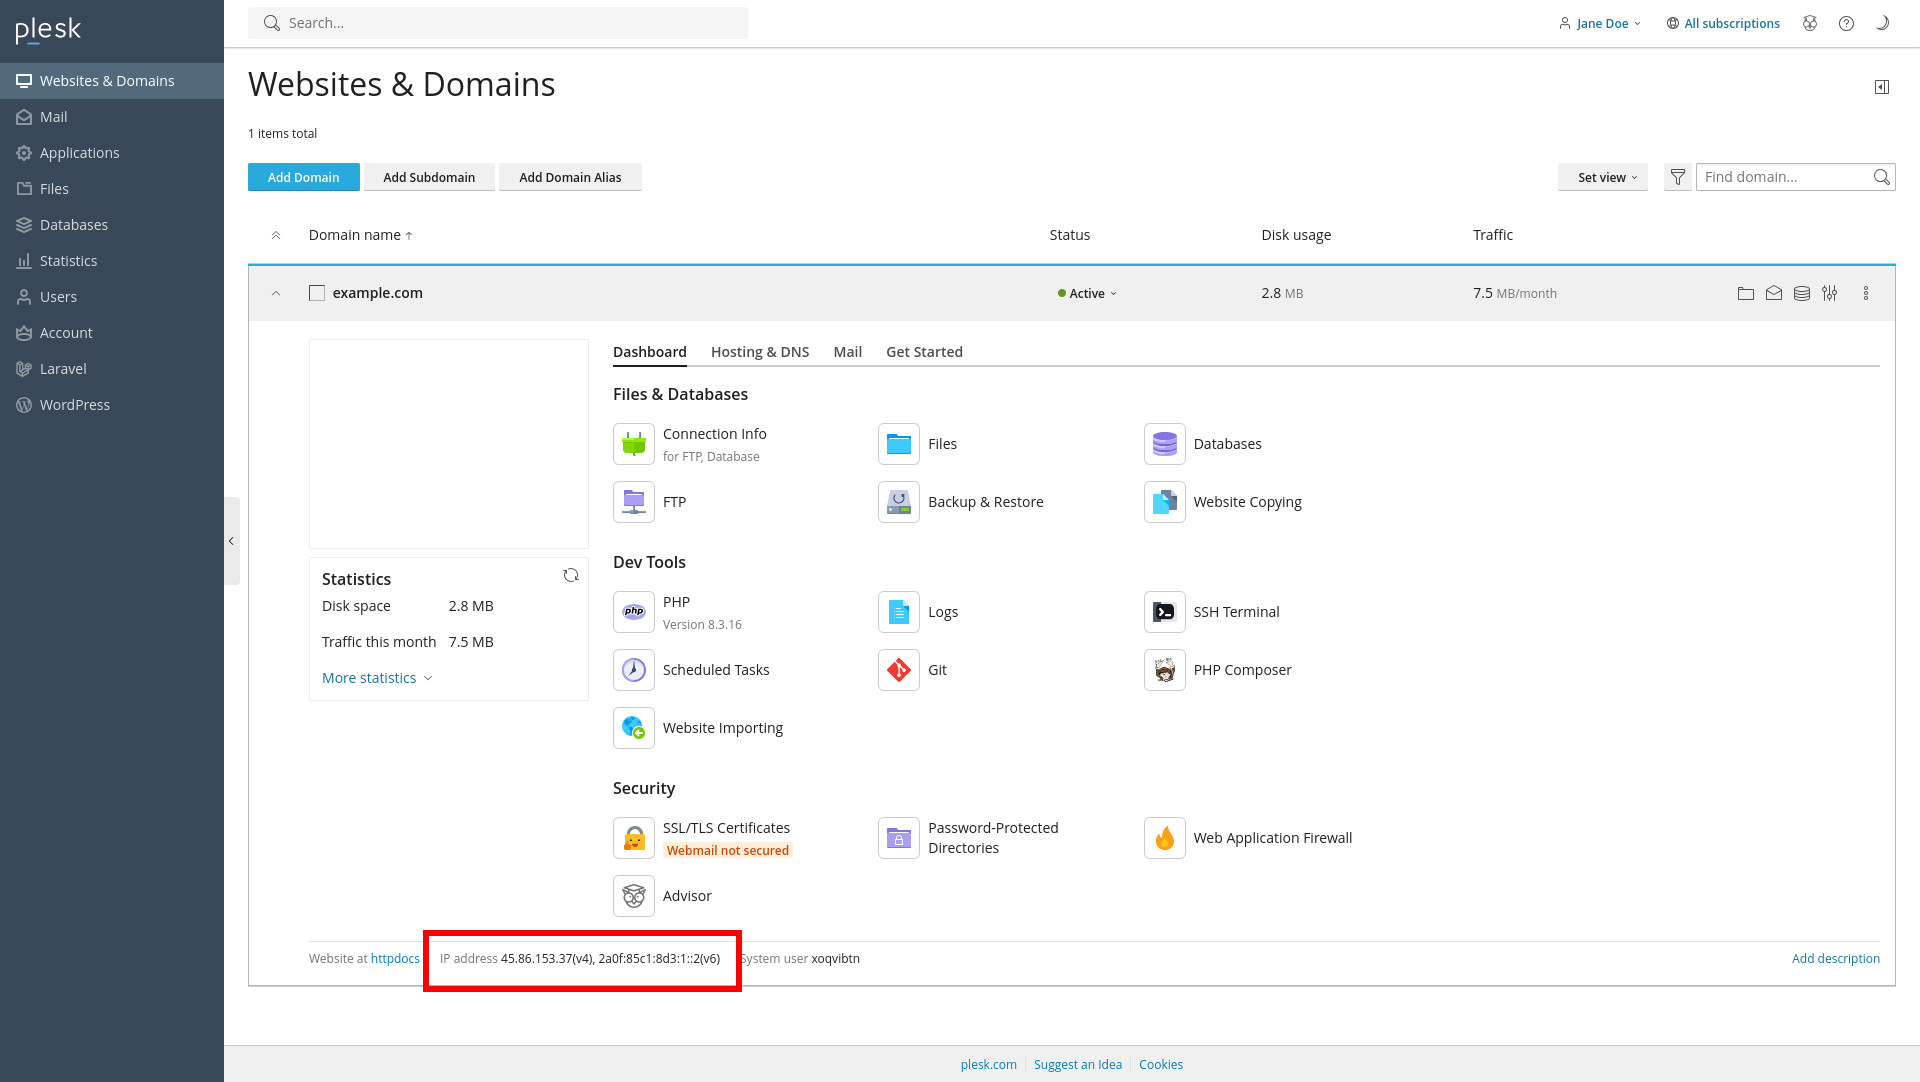Click the database stack icon in example.com row
The height and width of the screenshot is (1082, 1920).
pyautogui.click(x=1802, y=293)
